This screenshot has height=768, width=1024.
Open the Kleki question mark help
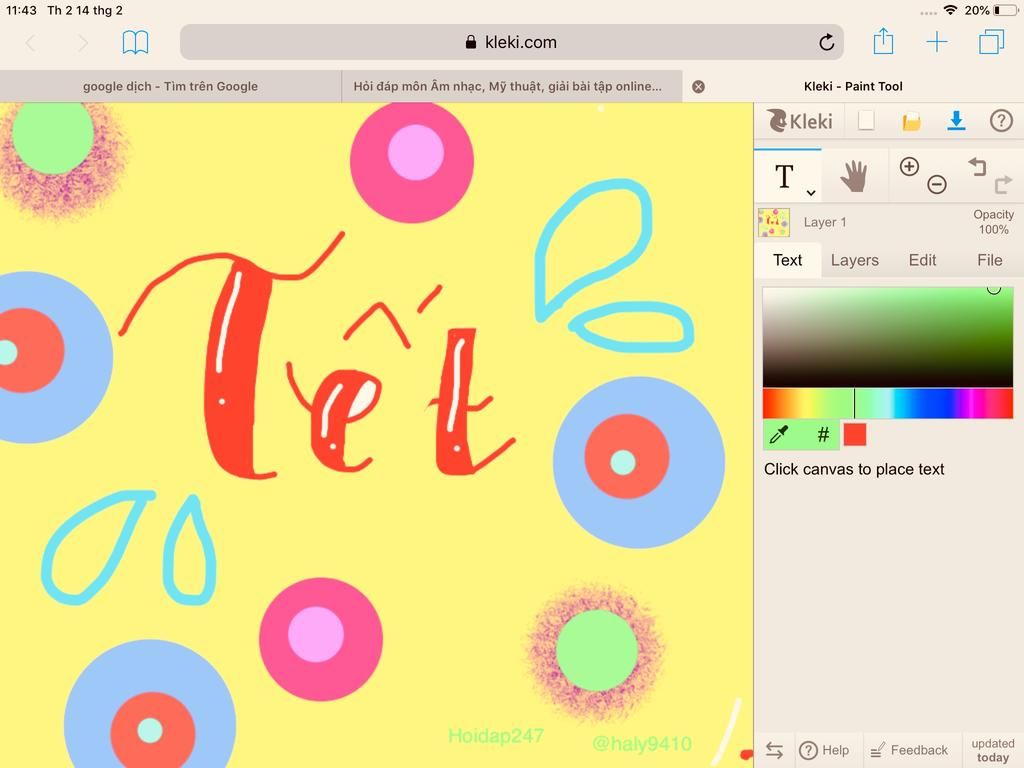(1001, 121)
